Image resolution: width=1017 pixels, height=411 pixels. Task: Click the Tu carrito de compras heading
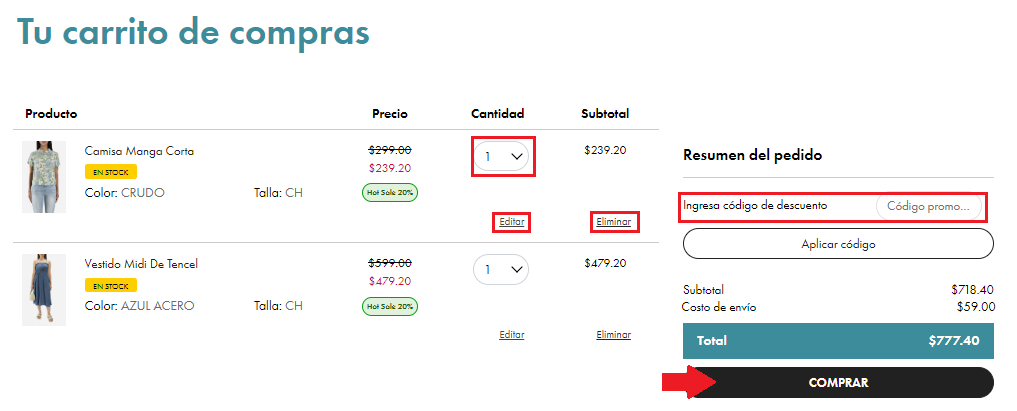coord(193,32)
